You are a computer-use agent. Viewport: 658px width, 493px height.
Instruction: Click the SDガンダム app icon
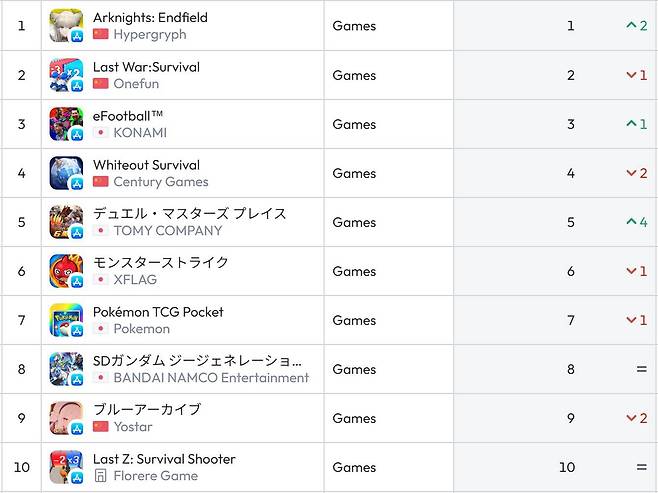click(66, 369)
